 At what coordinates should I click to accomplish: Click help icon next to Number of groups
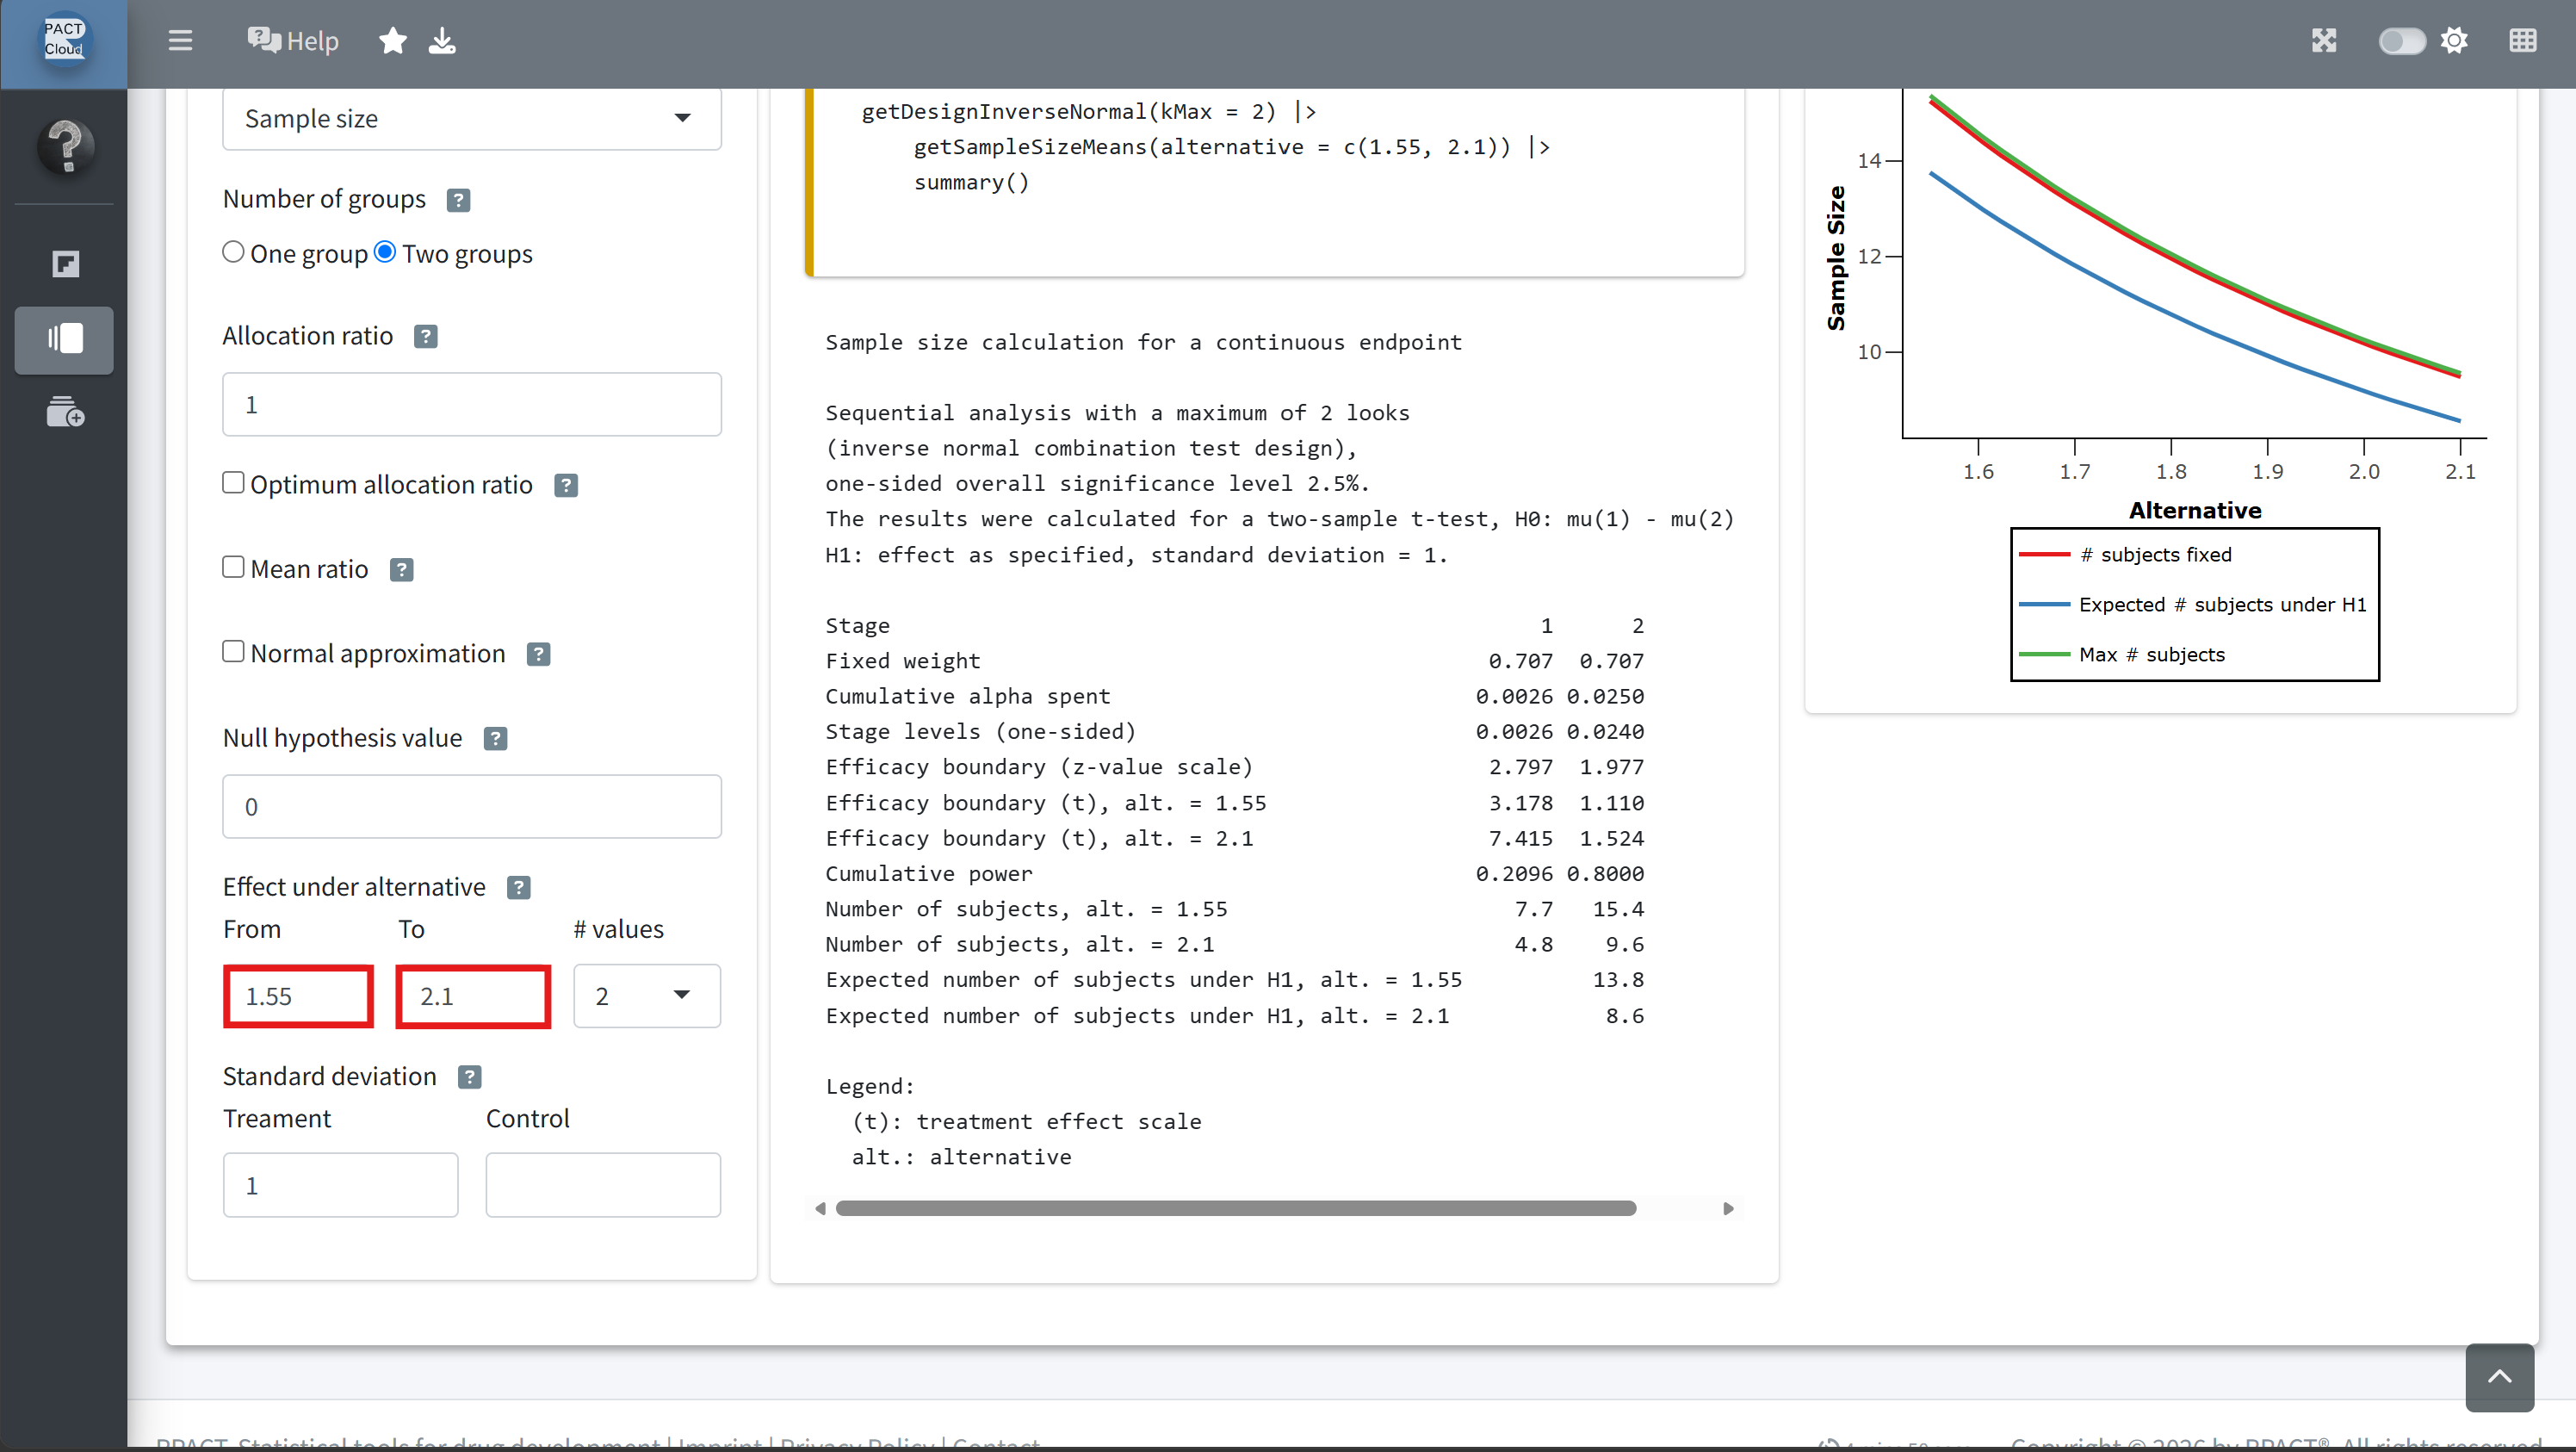point(458,200)
